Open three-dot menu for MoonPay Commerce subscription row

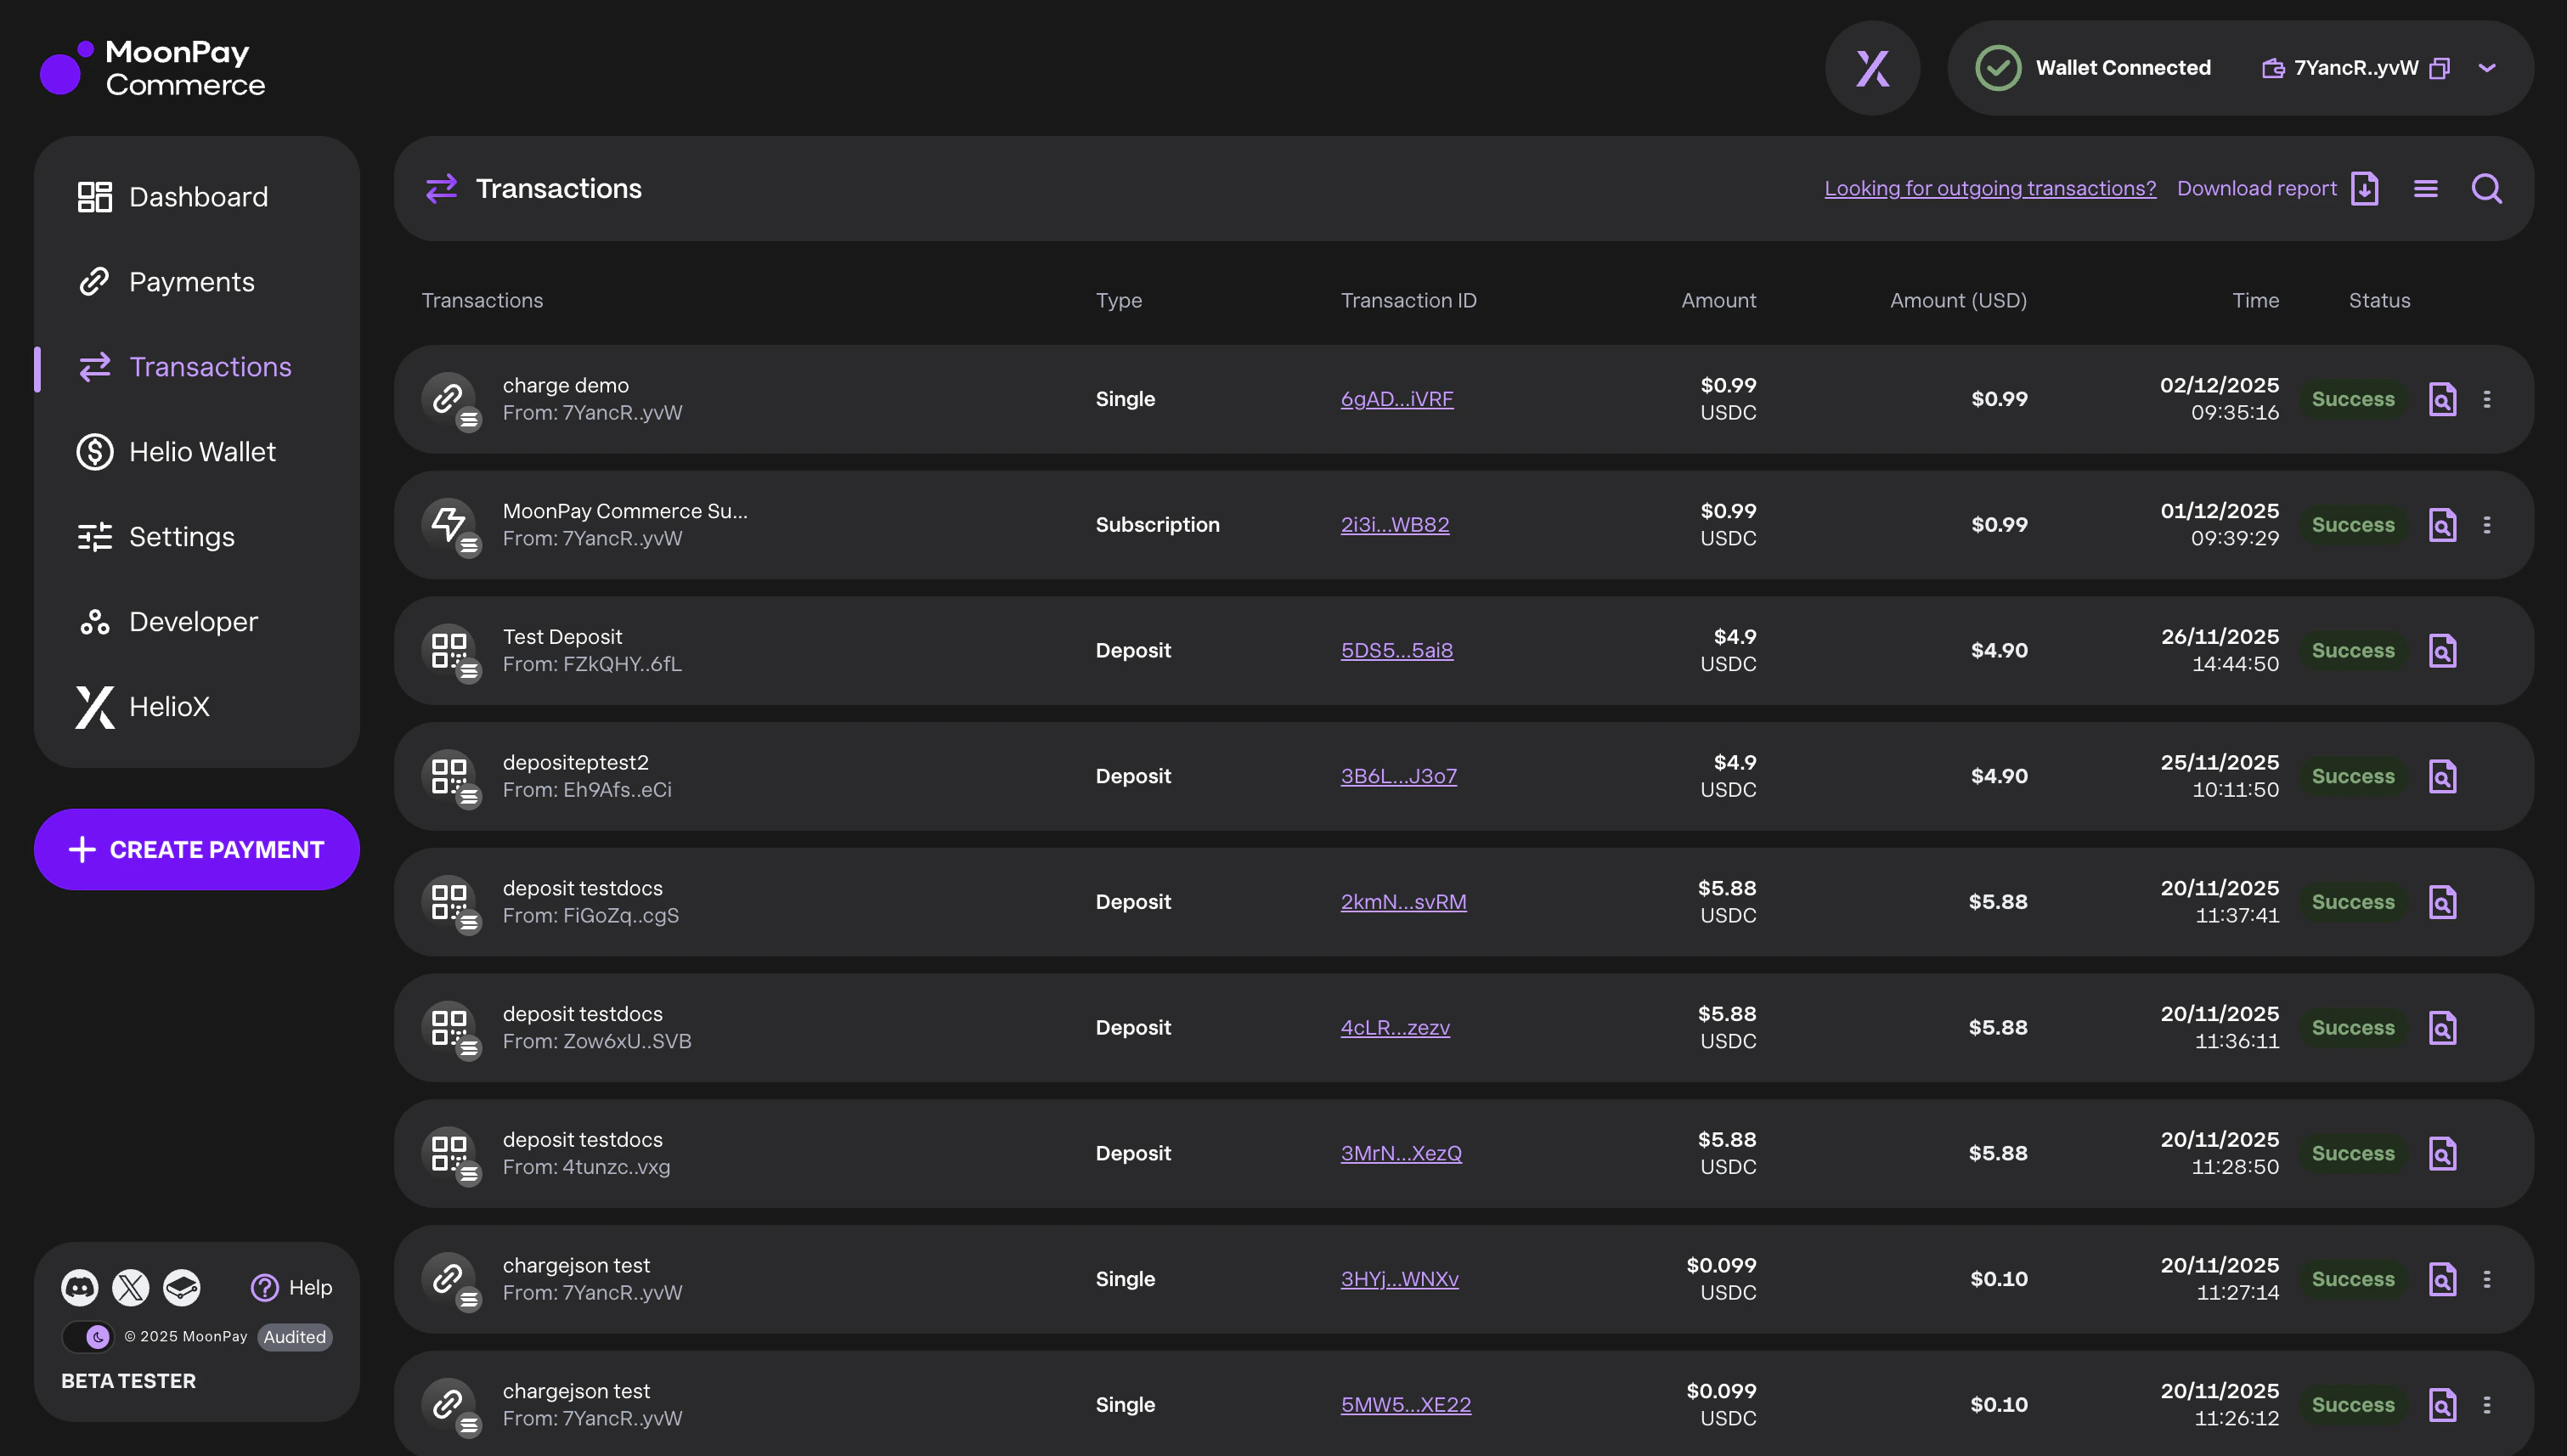coord(2487,525)
